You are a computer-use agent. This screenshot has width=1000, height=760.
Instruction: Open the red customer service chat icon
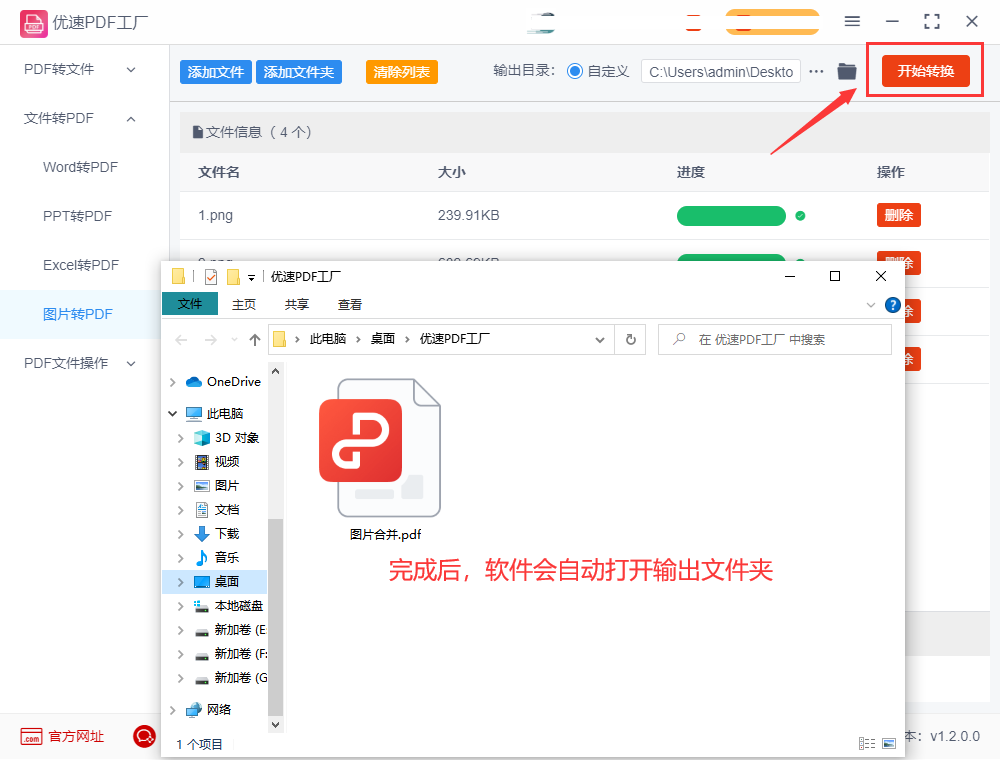(x=144, y=736)
